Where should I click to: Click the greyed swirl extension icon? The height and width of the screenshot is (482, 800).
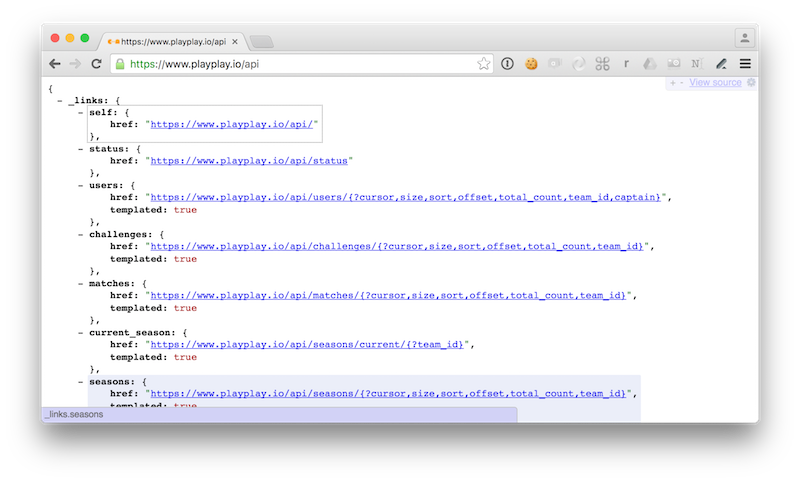pos(579,64)
